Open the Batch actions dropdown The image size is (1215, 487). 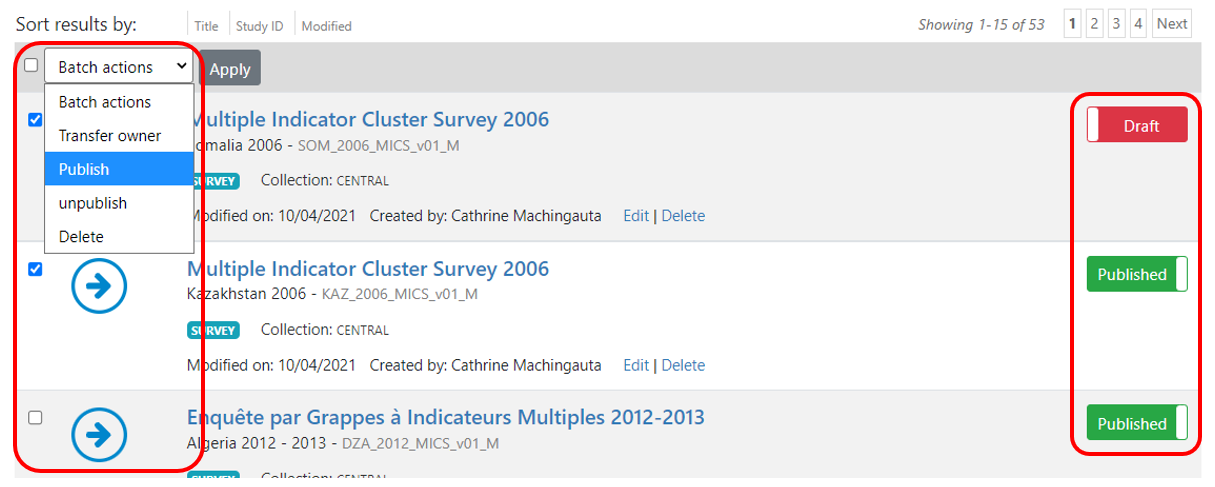pos(119,67)
